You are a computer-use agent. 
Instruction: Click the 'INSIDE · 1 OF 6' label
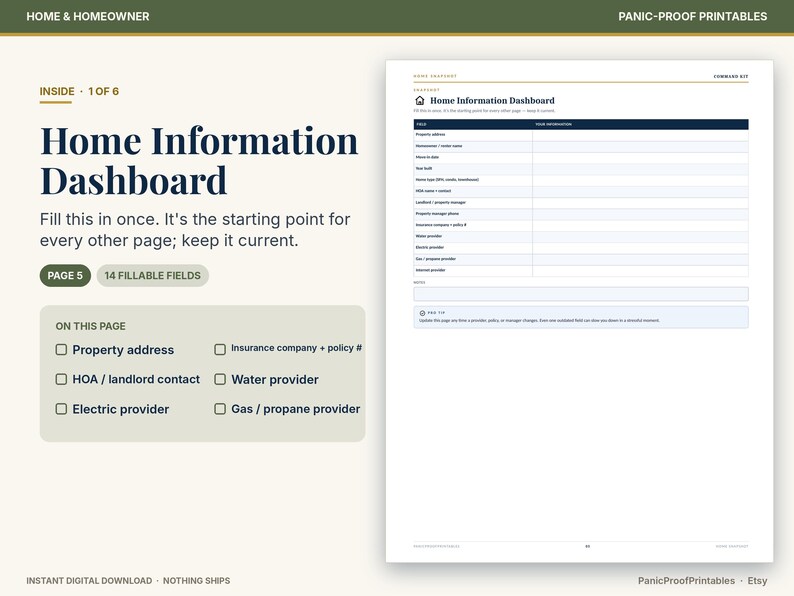[x=80, y=91]
